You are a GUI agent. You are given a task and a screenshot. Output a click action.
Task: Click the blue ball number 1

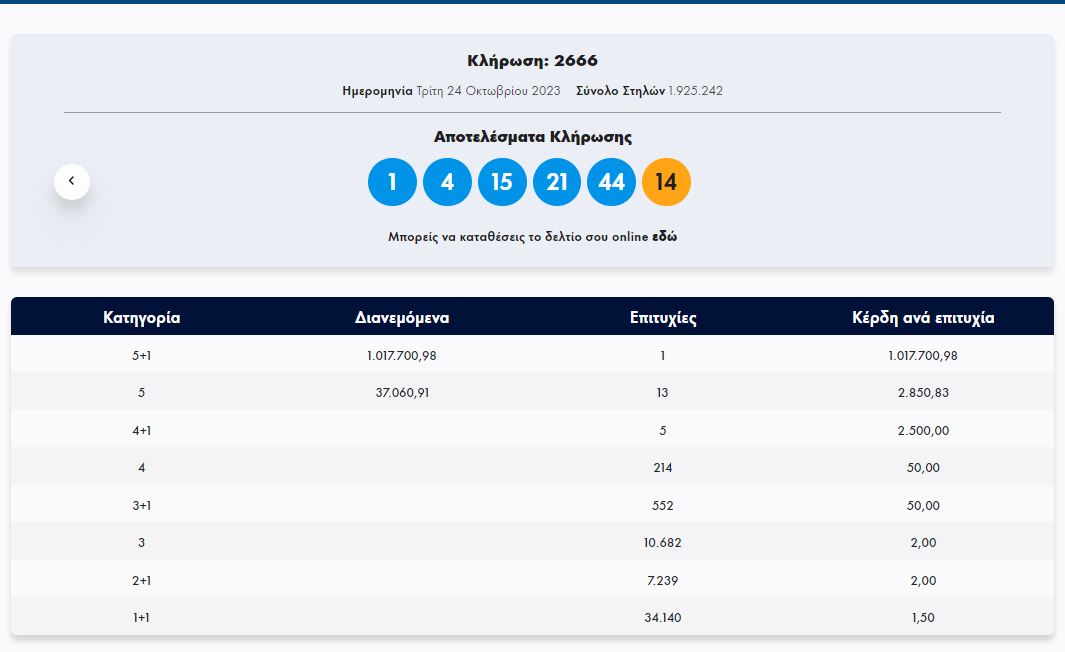pos(392,182)
